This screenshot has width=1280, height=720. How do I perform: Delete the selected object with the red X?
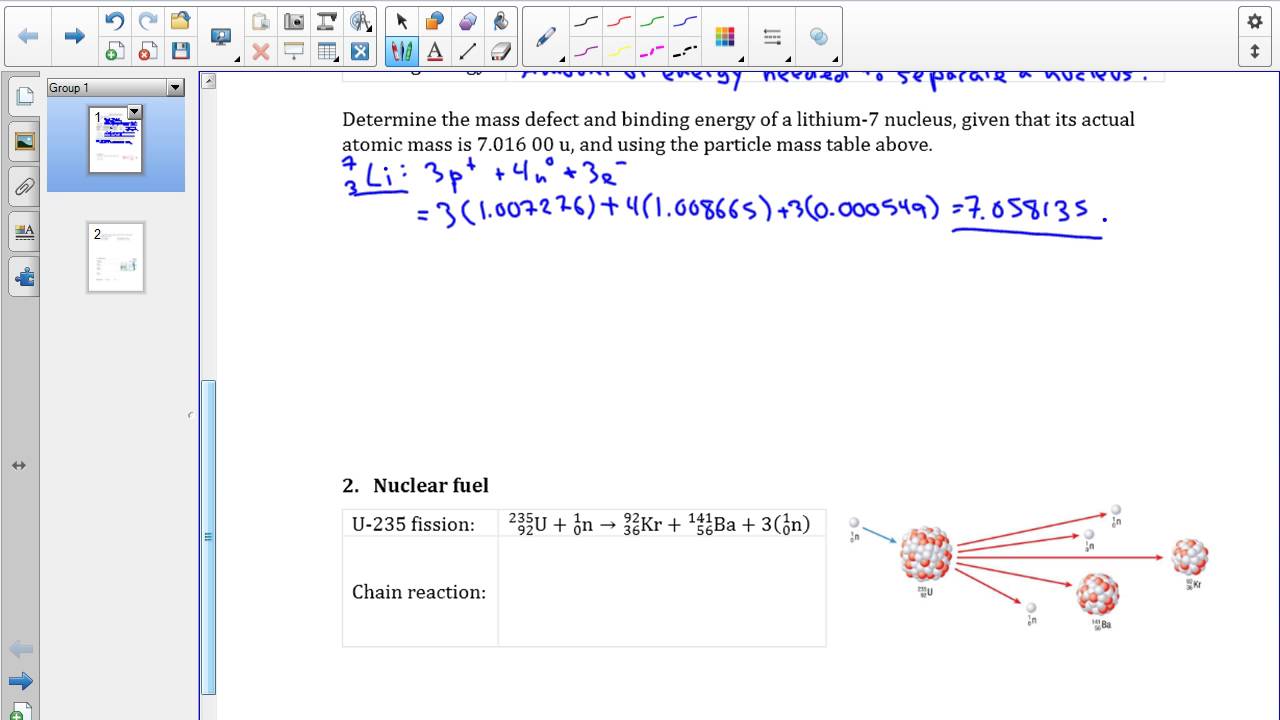click(x=260, y=51)
